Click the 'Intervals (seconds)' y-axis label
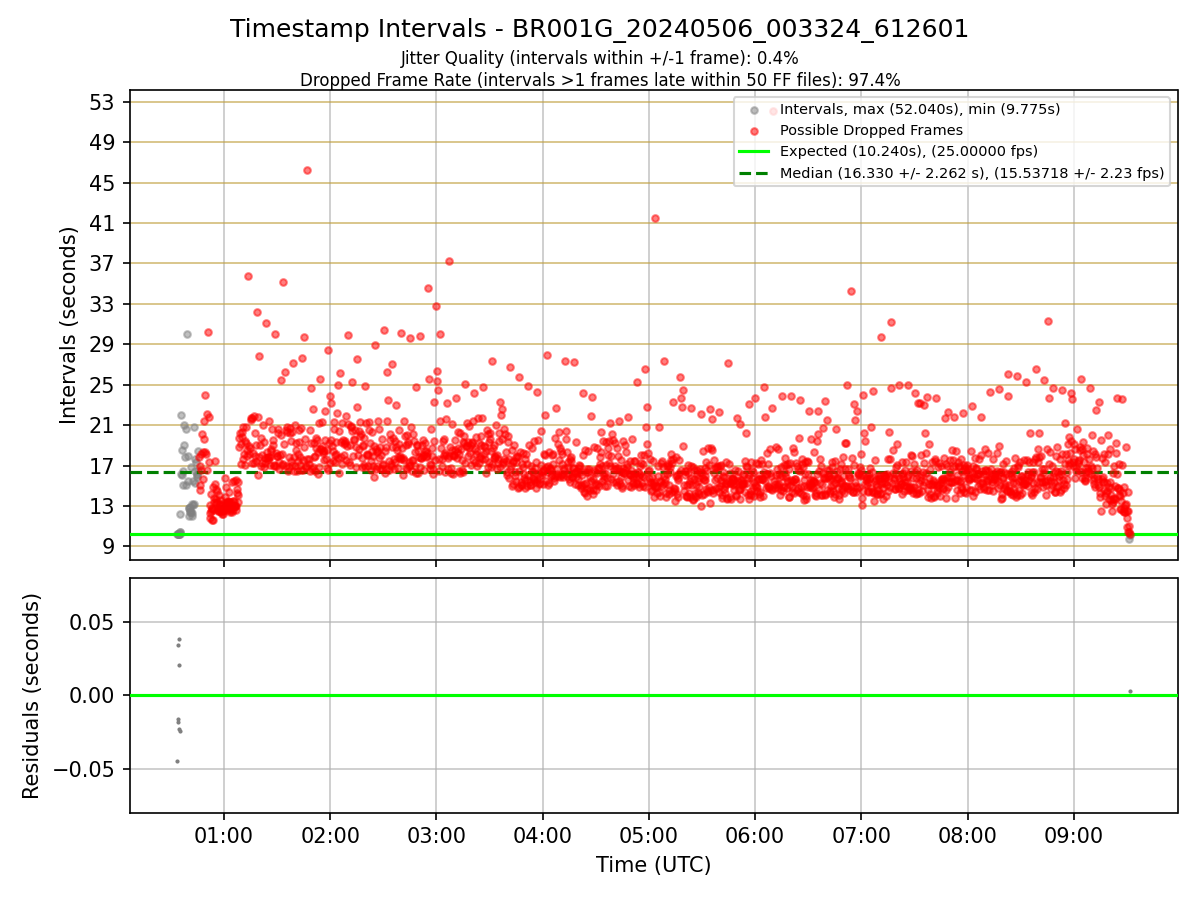Screen dimensions: 1200x900 (x=68, y=324)
